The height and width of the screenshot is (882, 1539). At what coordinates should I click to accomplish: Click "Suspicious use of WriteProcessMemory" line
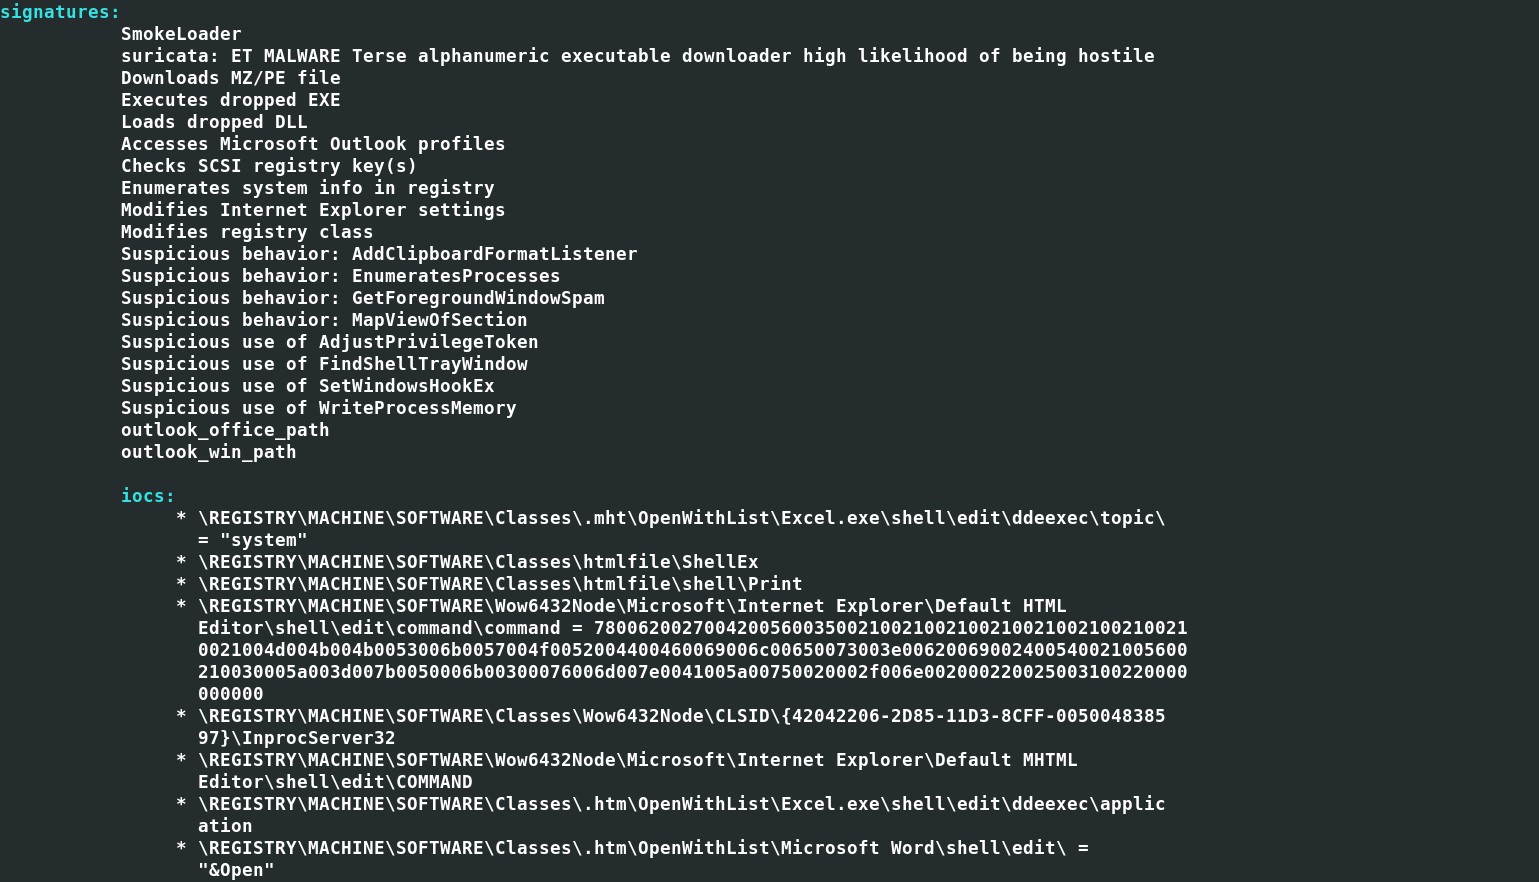319,408
